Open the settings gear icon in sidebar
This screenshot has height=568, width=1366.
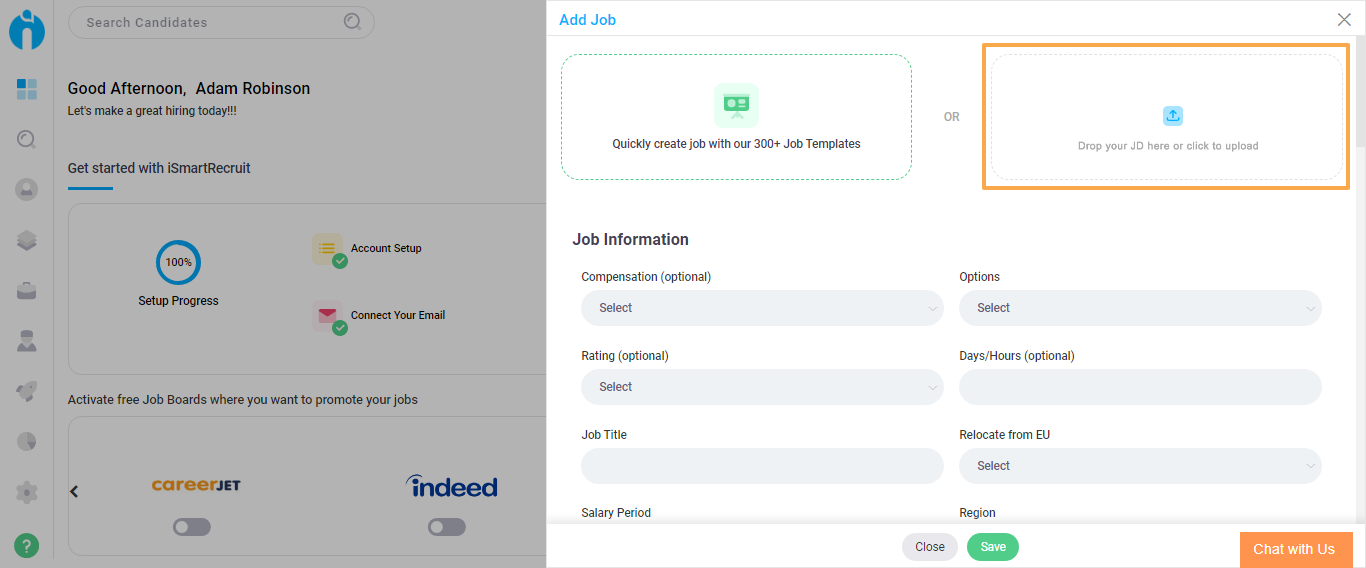pyautogui.click(x=27, y=492)
